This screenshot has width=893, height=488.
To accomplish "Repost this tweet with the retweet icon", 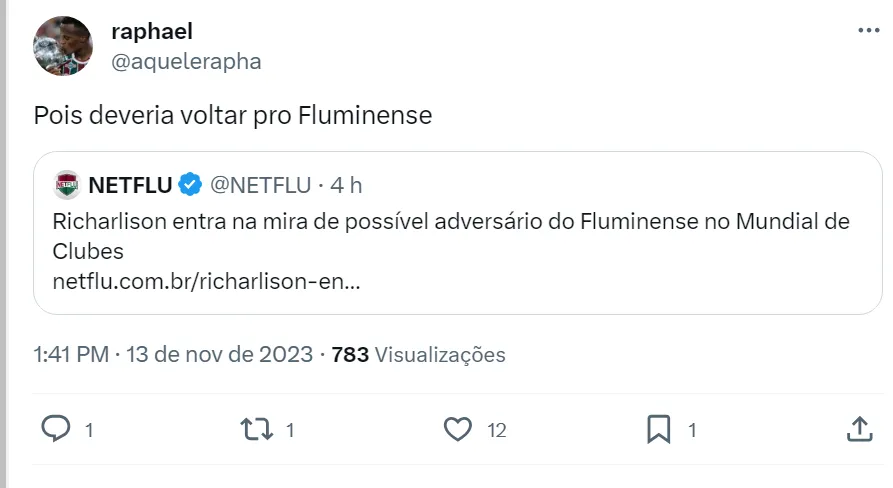I will pos(256,429).
